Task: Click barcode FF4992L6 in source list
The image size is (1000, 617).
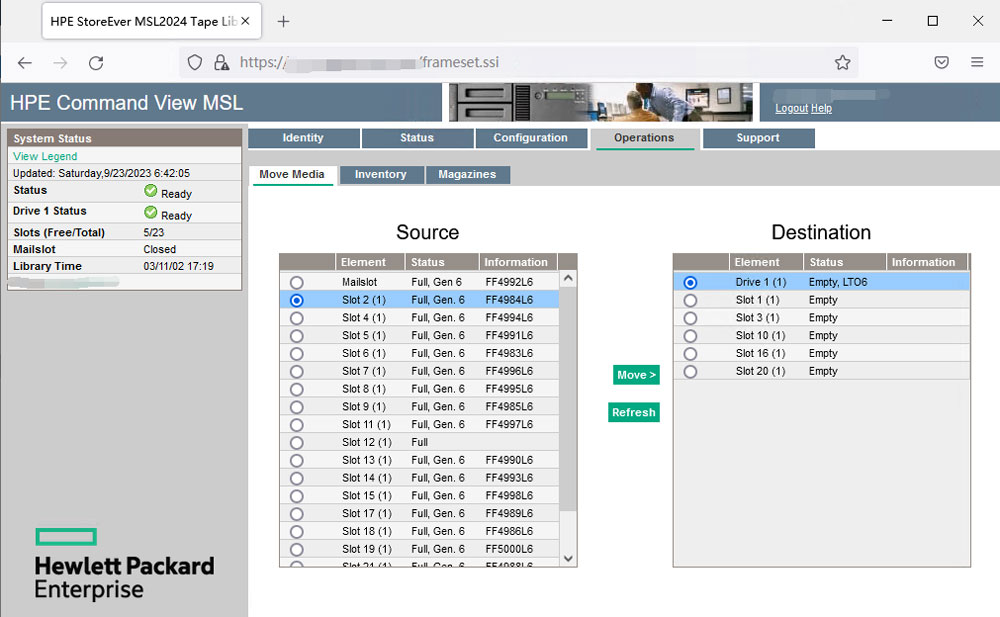Action: [509, 282]
